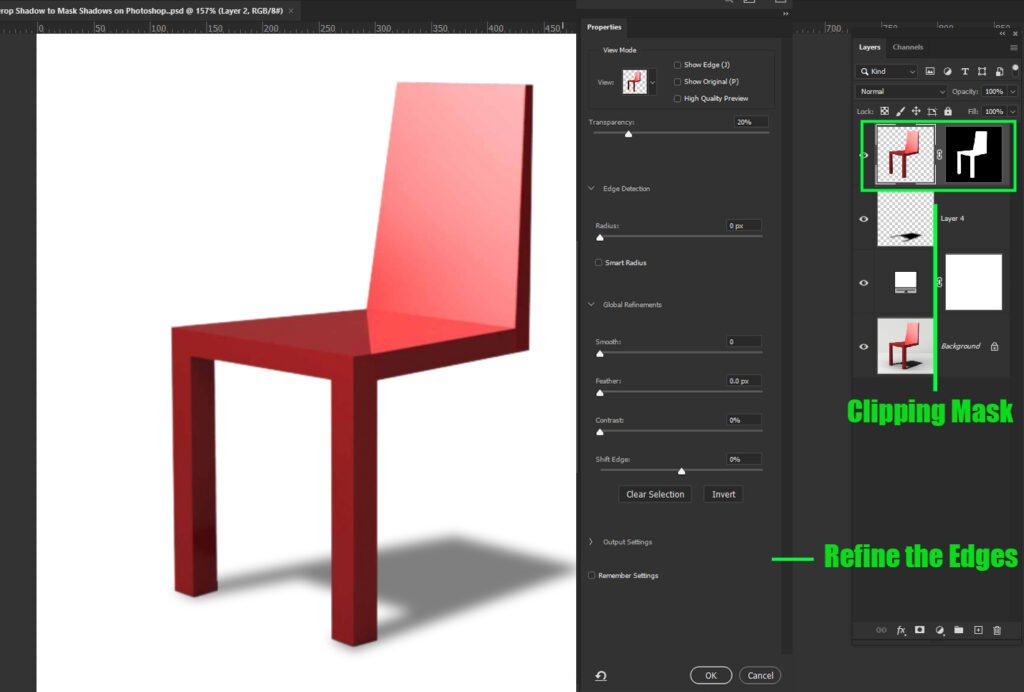Click the Invert button

click(x=723, y=493)
